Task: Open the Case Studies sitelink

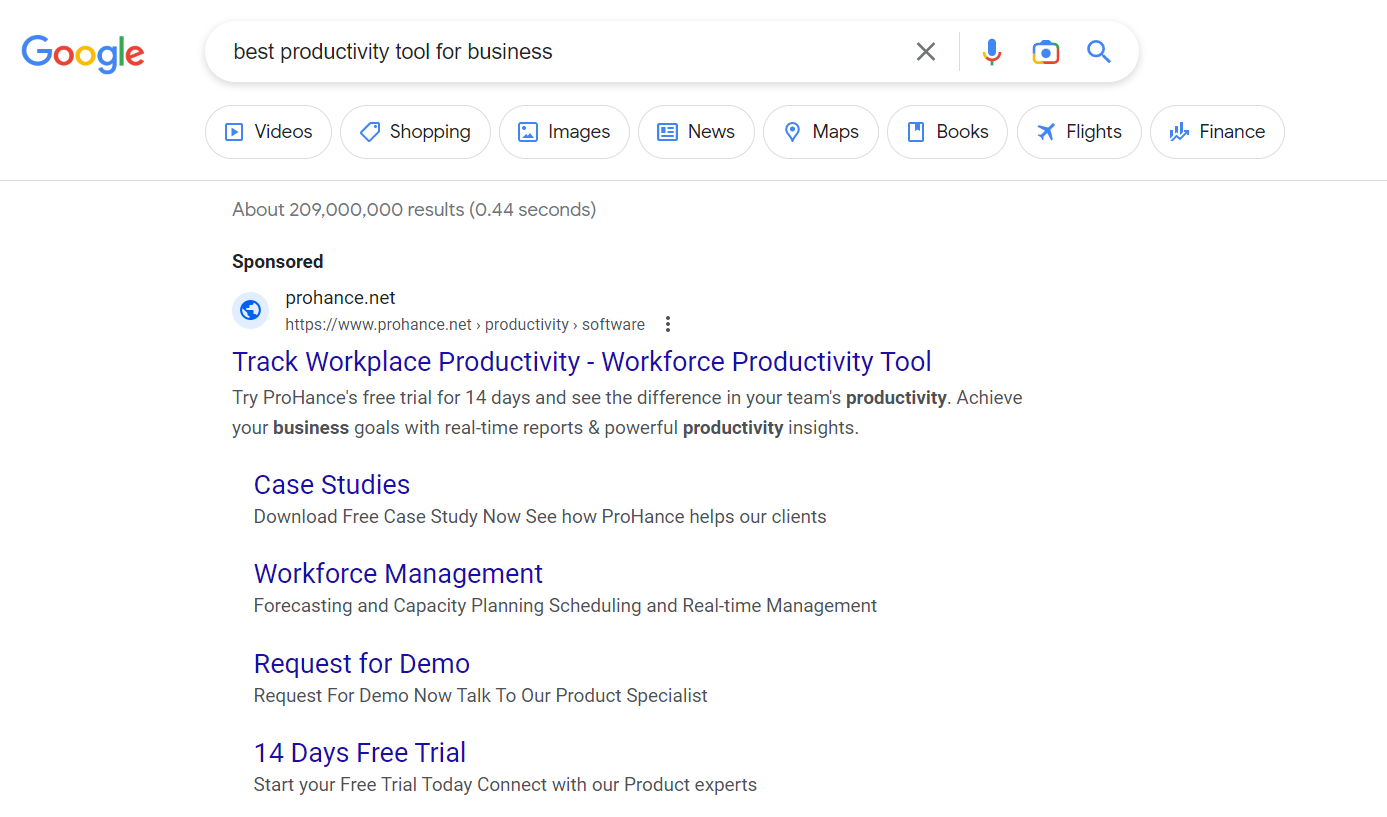Action: coord(332,485)
